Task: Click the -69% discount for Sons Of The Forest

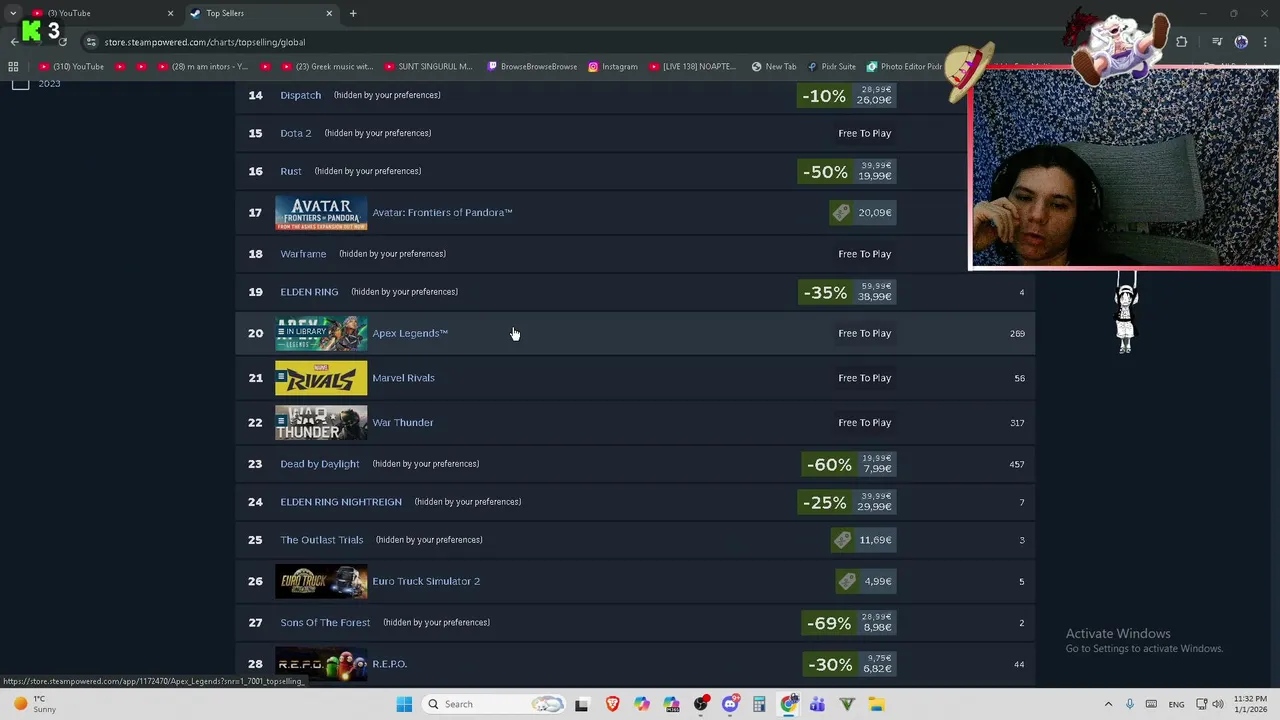Action: click(829, 623)
